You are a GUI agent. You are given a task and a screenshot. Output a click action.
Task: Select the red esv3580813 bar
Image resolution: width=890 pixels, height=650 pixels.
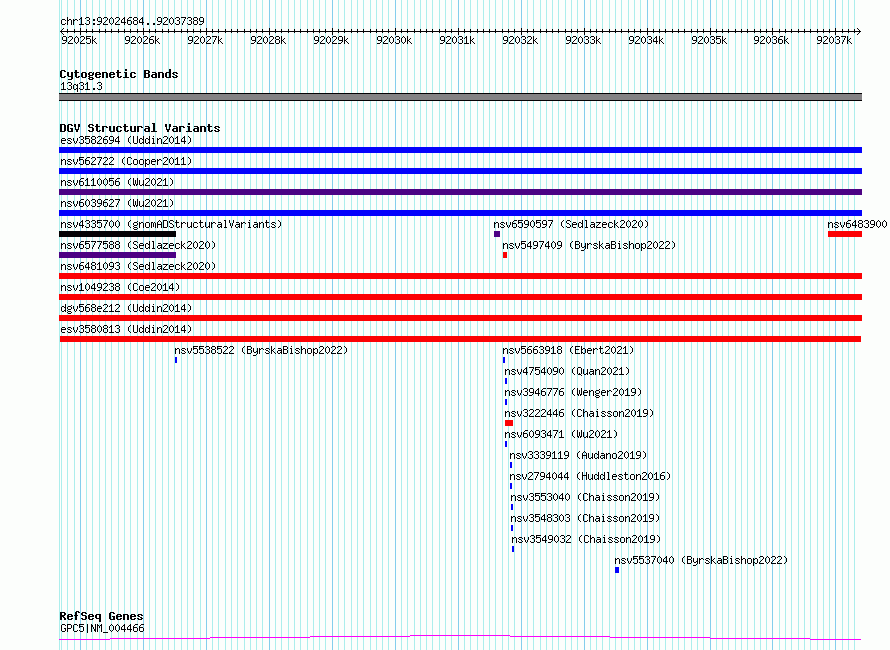coord(460,339)
